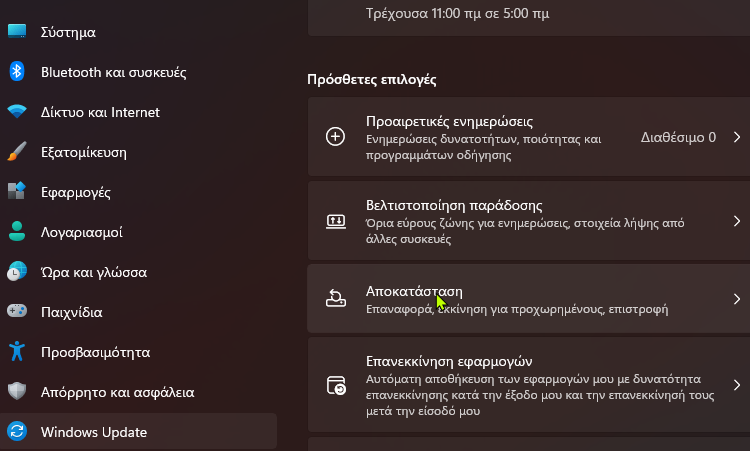Click the plus circle icon for Προαιρετικές ενημερώσεις
This screenshot has height=451, width=750.
pos(335,137)
